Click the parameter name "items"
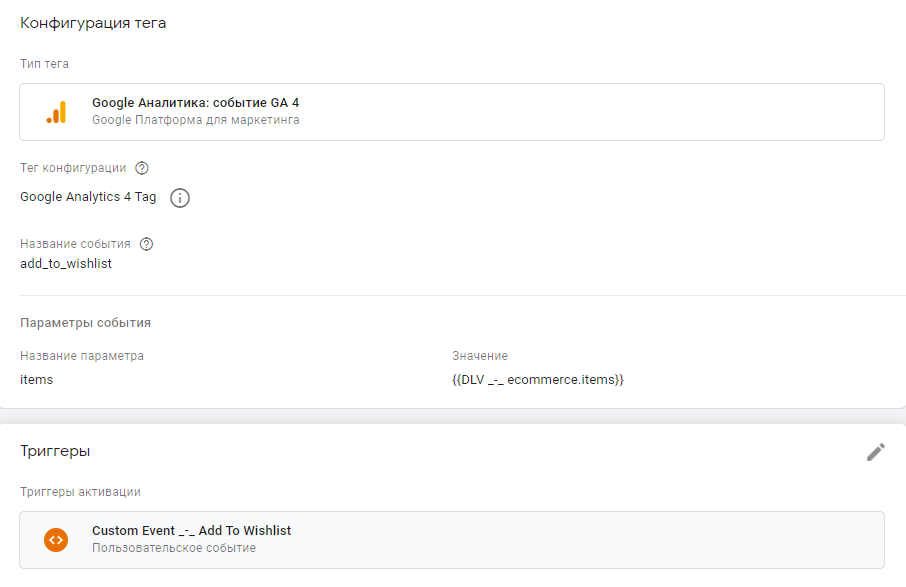 (x=37, y=379)
